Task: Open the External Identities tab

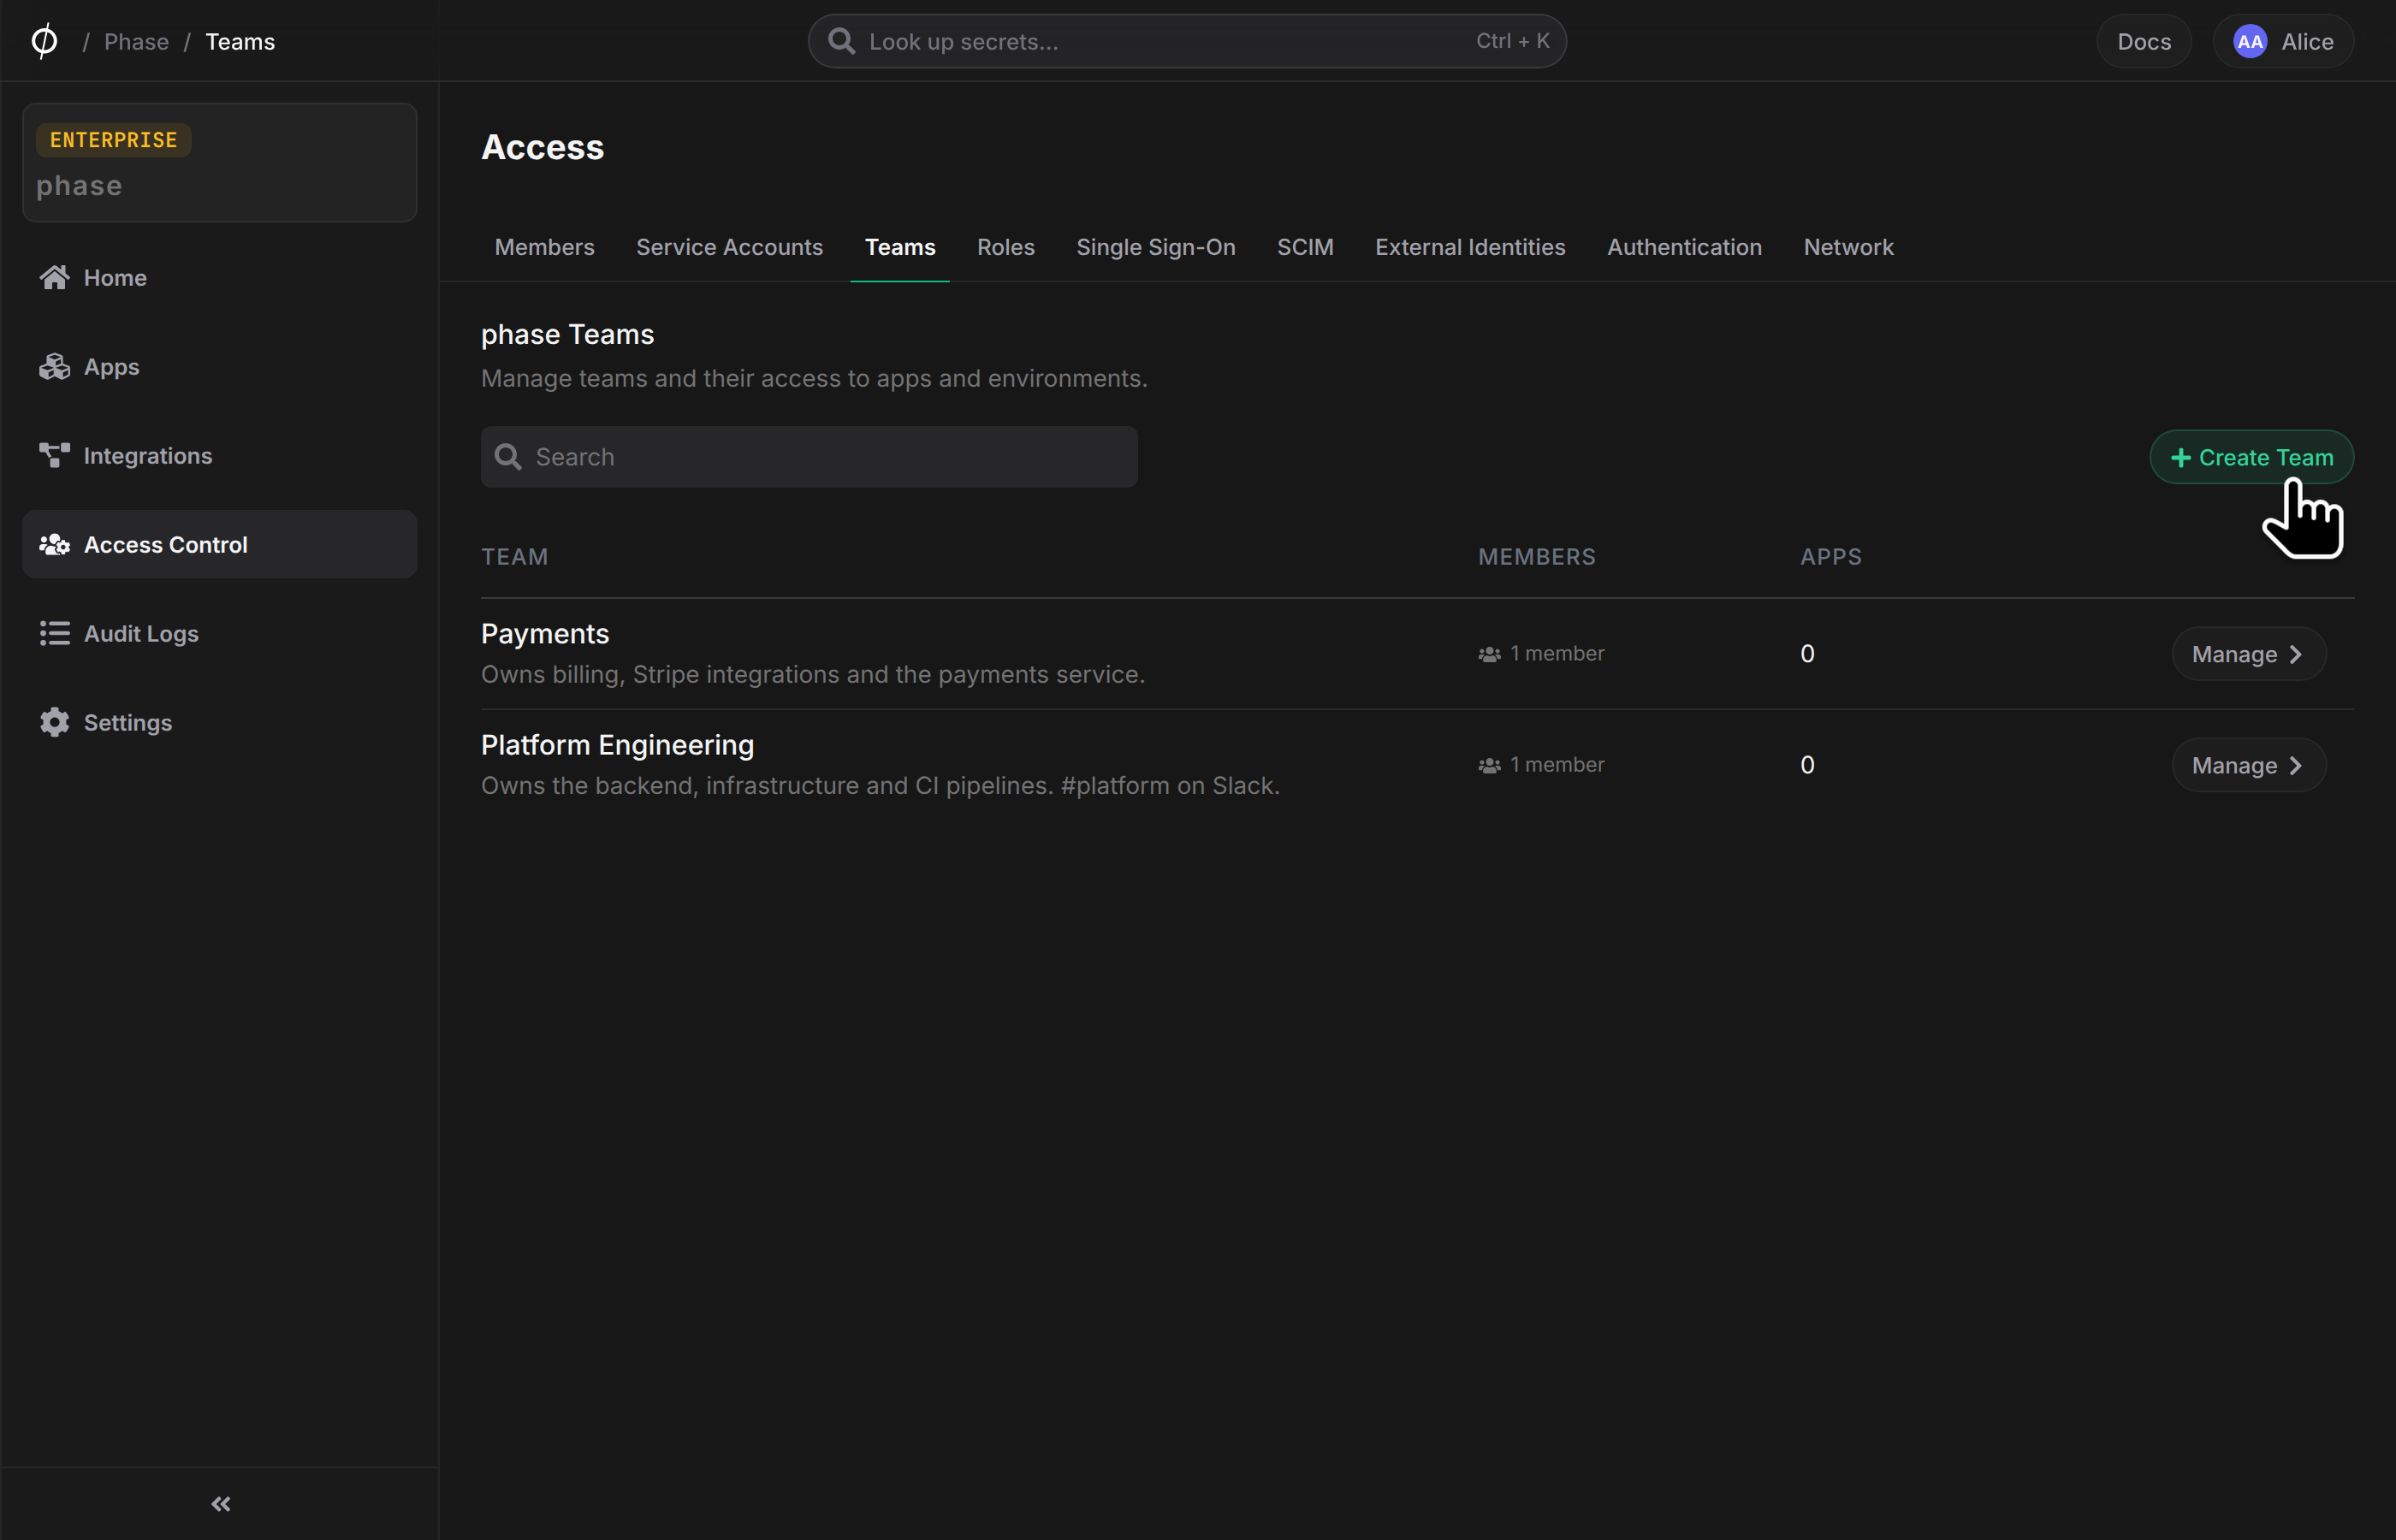Action: click(x=1469, y=247)
